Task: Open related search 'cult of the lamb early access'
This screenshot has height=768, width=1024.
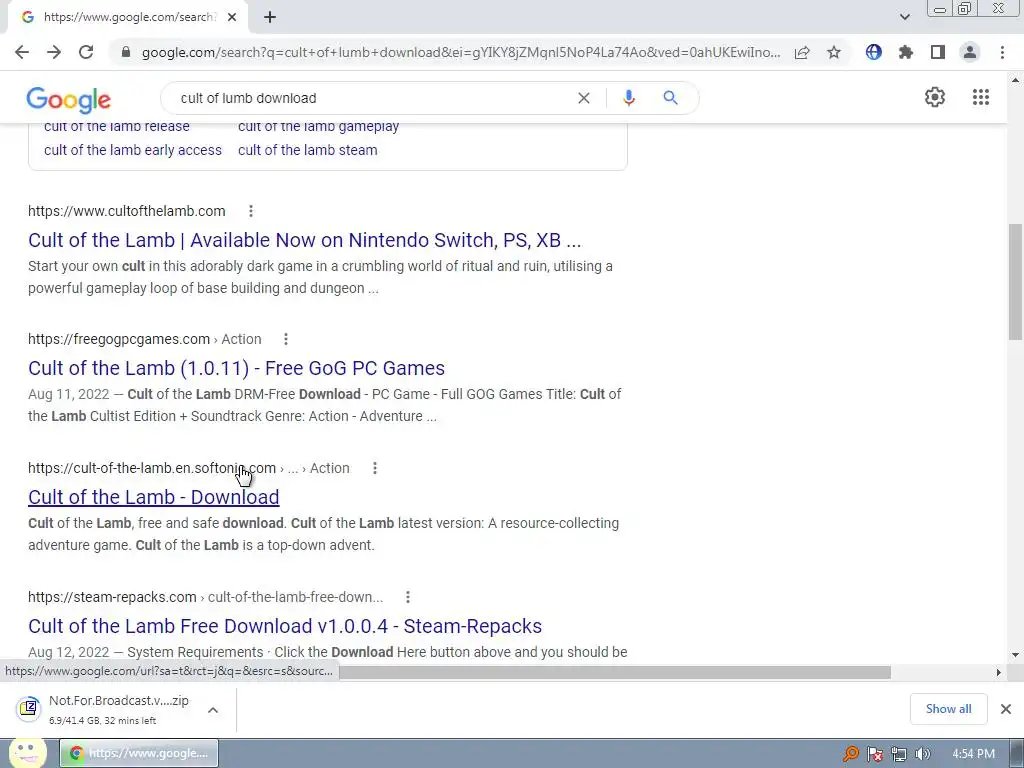Action: click(x=133, y=150)
